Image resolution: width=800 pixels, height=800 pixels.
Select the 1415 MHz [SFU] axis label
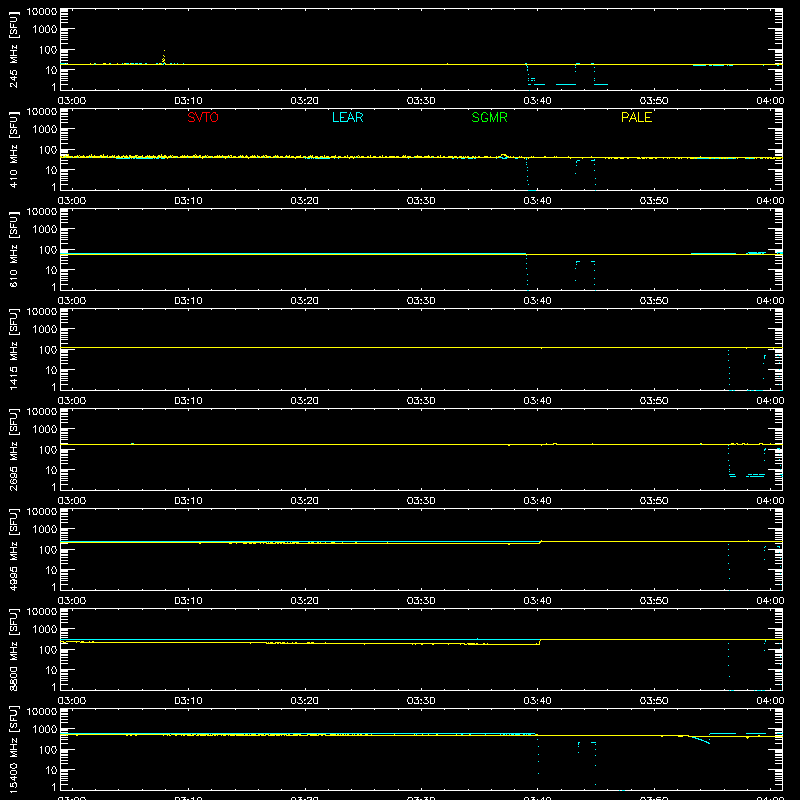(x=14, y=349)
